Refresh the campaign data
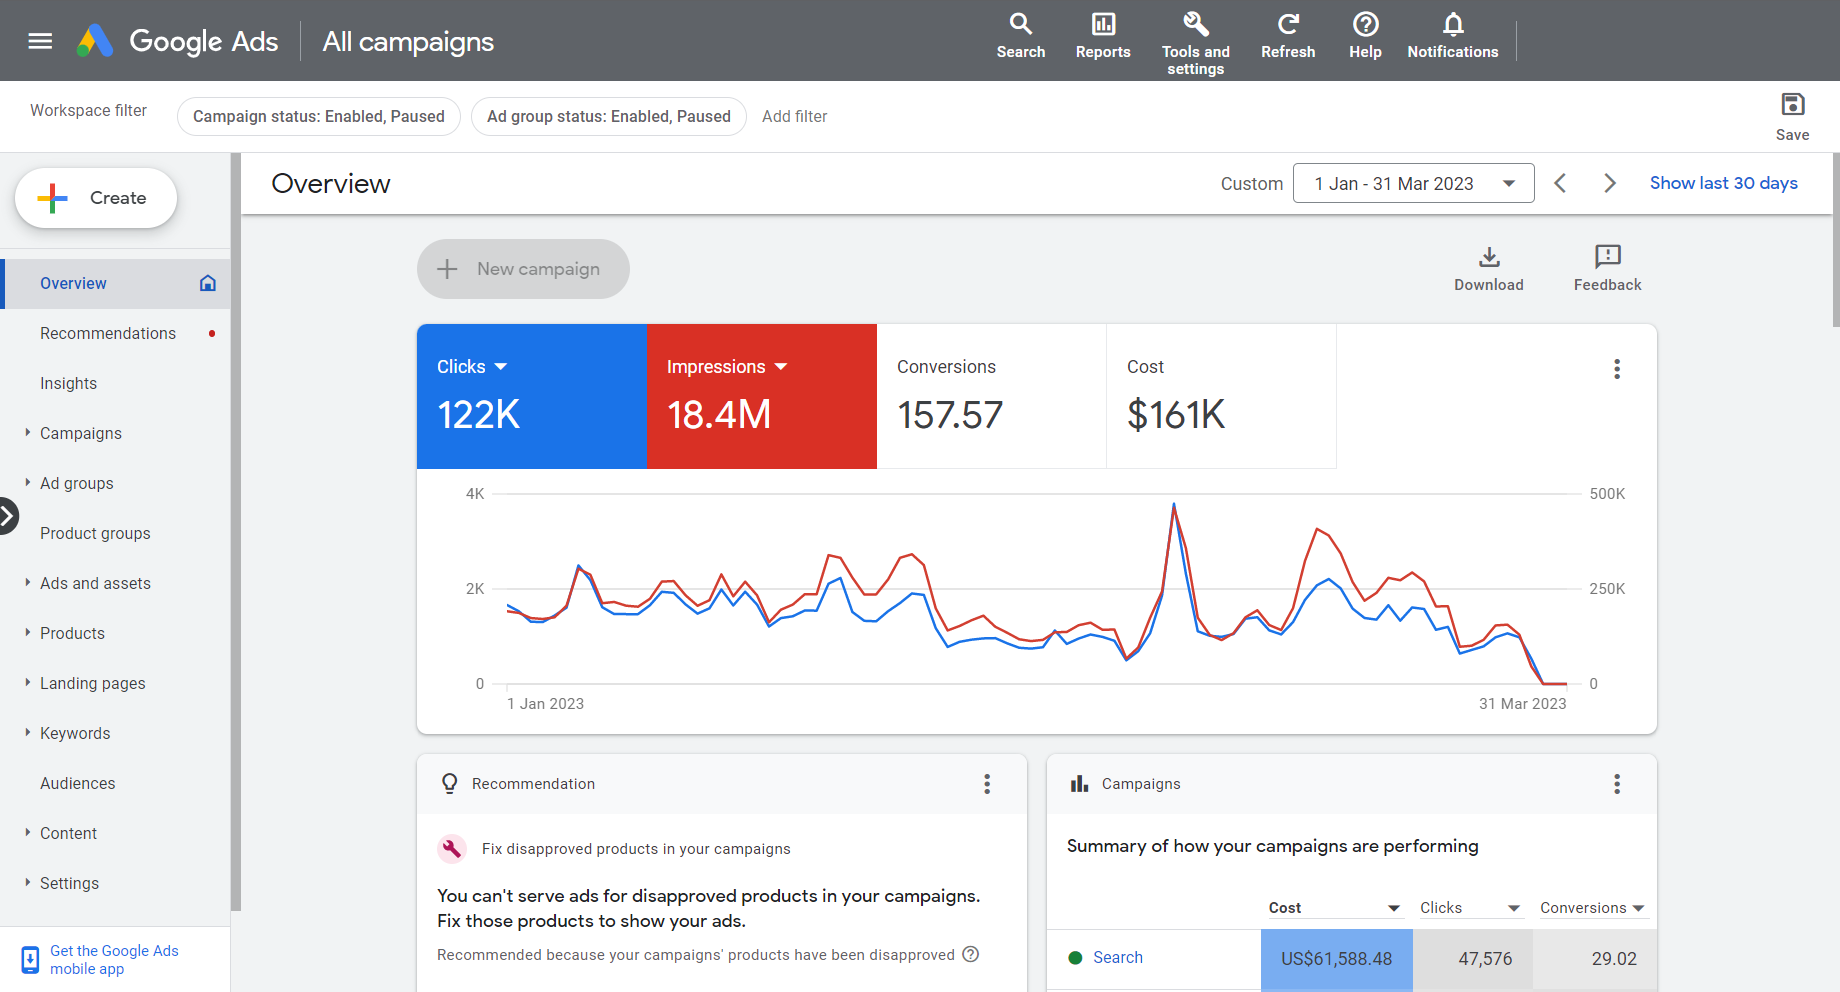Screen dimensions: 1840x992 click(x=1287, y=25)
